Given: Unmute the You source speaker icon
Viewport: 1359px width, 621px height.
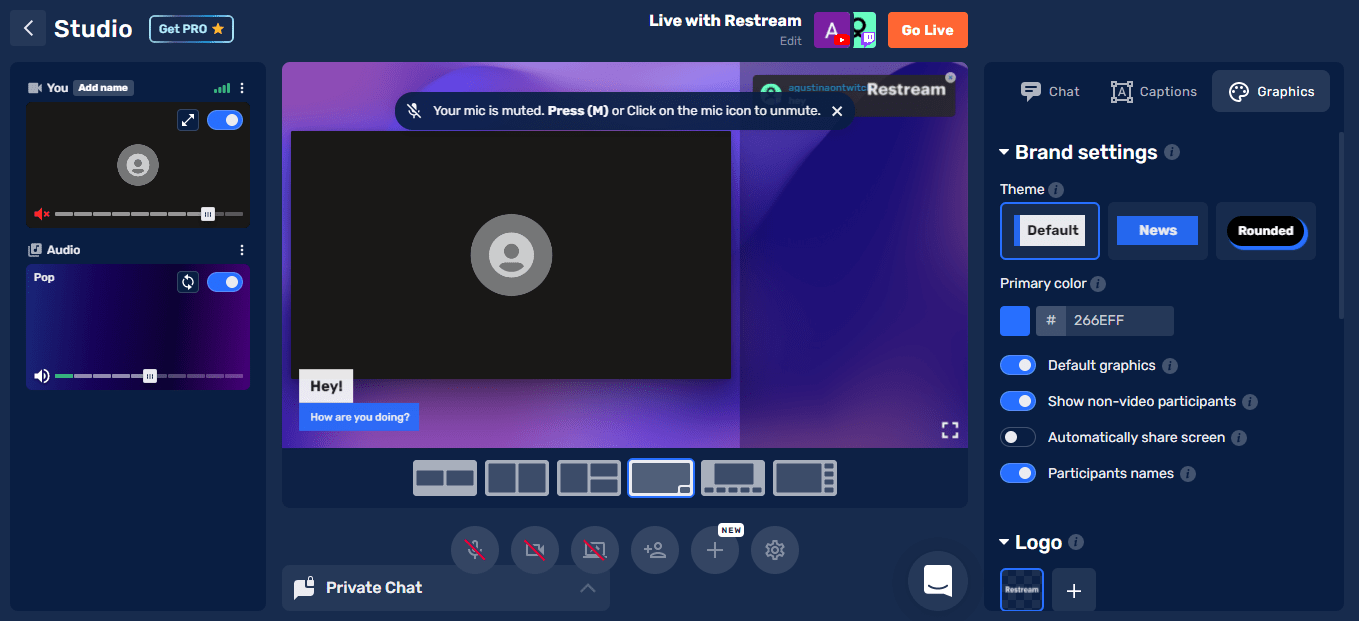Looking at the screenshot, I should (42, 214).
